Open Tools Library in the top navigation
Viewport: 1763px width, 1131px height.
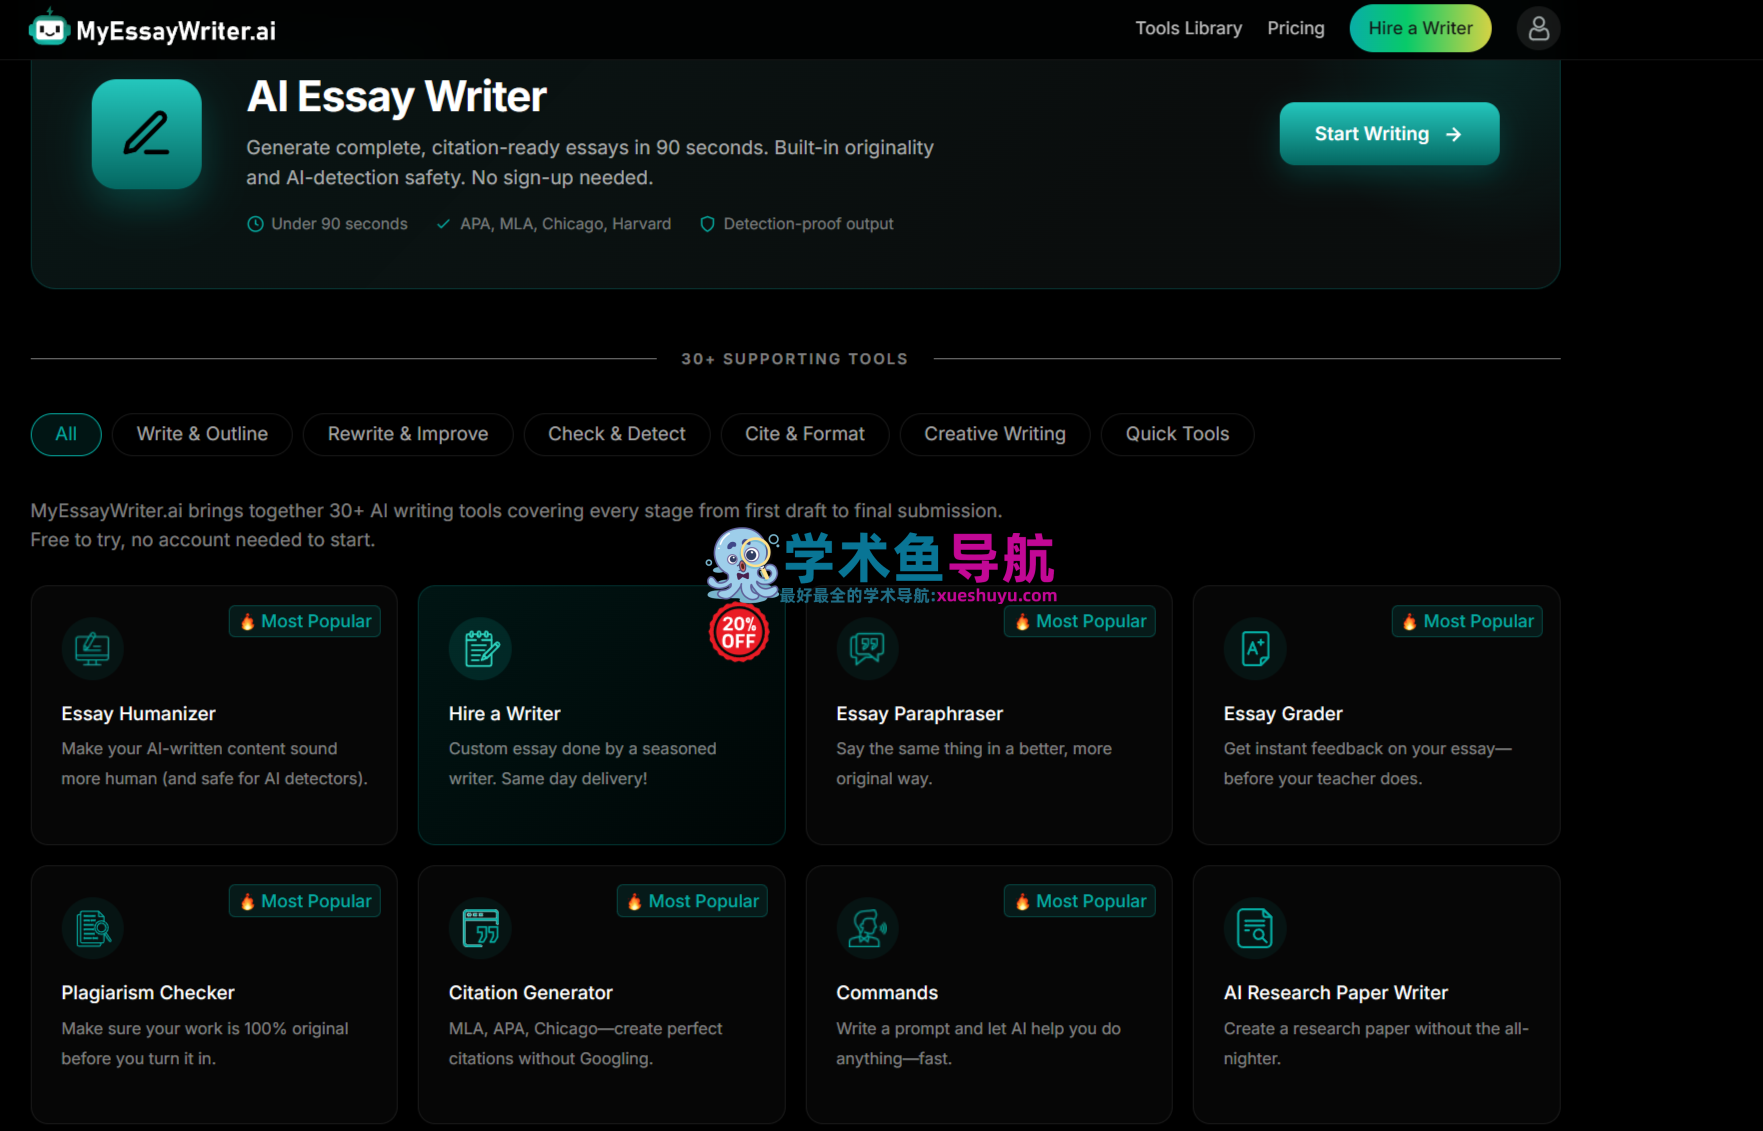tap(1188, 28)
